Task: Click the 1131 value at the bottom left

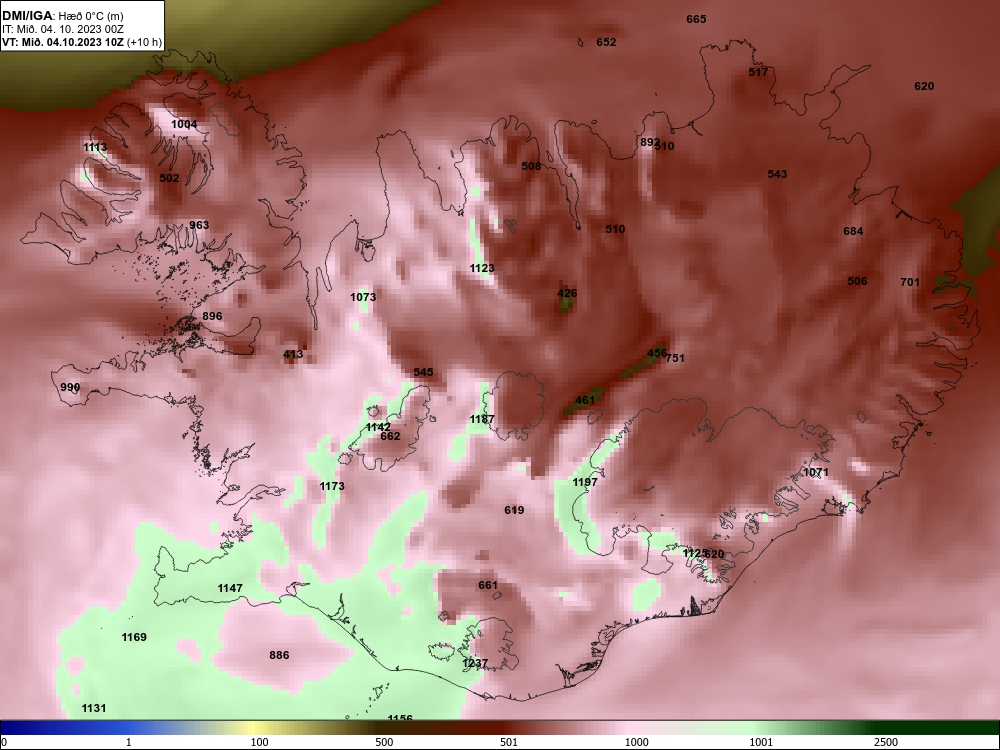Action: click(x=94, y=709)
